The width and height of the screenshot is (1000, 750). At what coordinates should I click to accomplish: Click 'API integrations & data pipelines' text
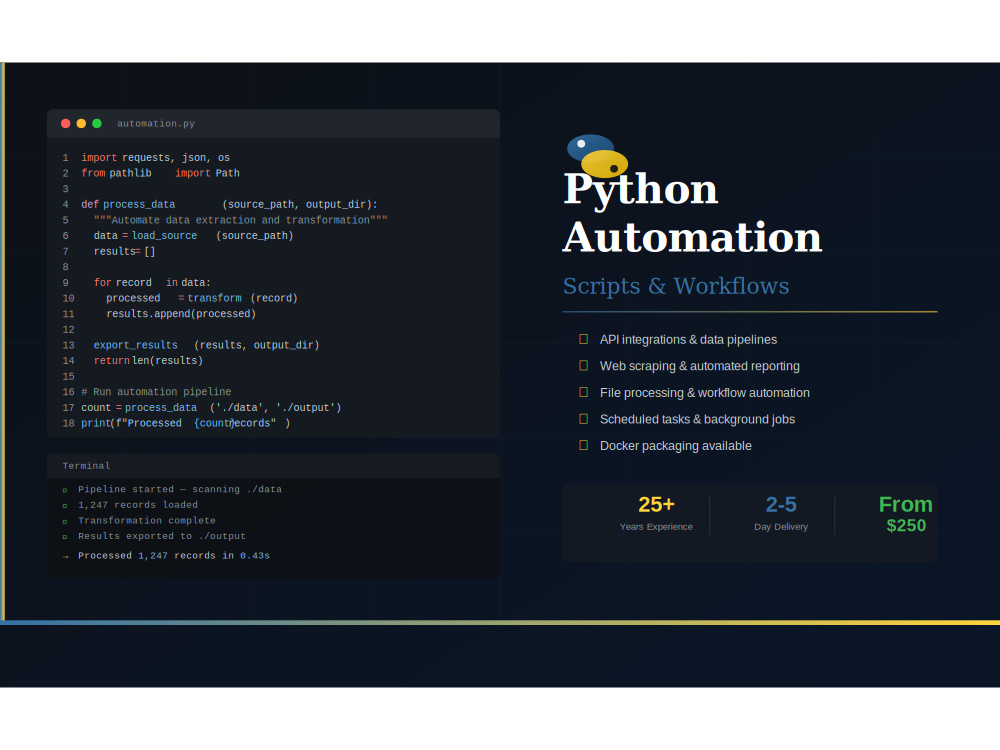pos(688,339)
